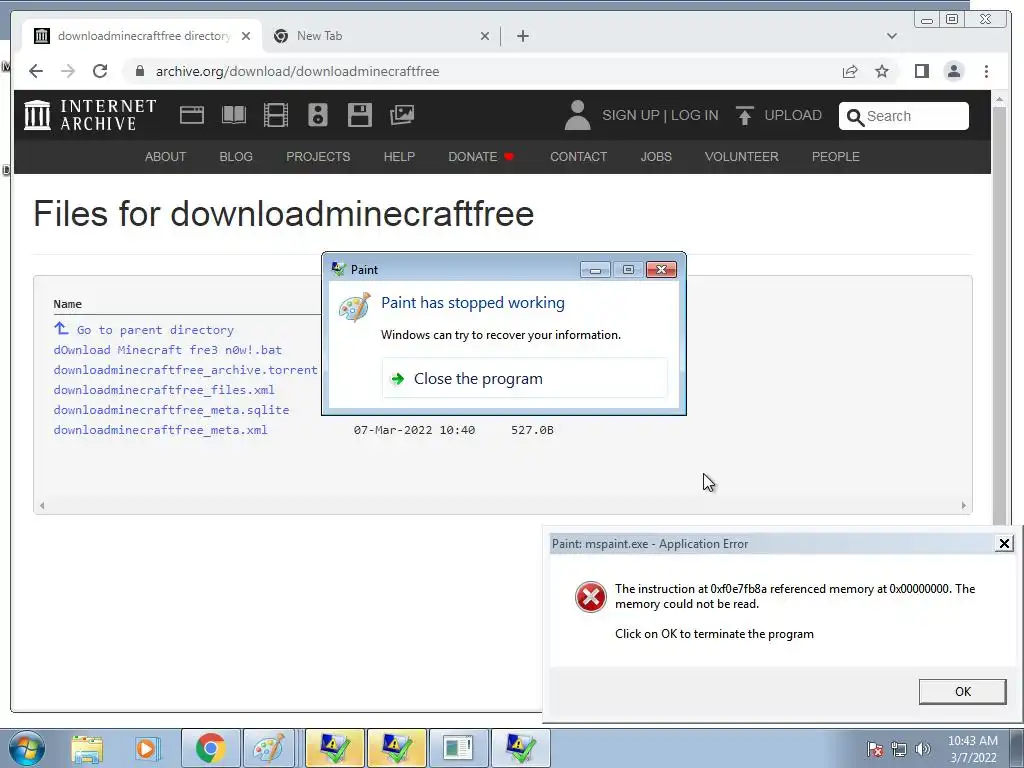Open the Windows Start button
The width and height of the screenshot is (1024, 768).
(27, 748)
